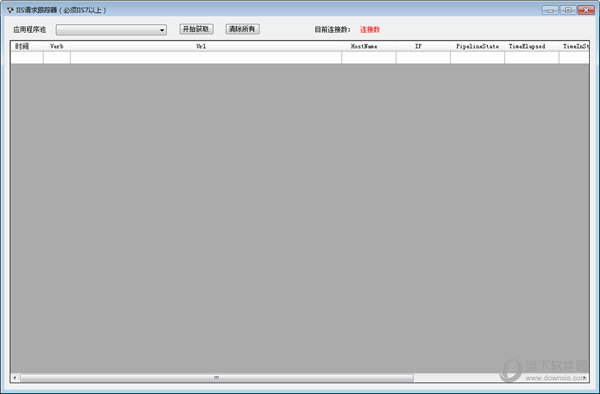Open the application pool dropdown arrow
The image size is (600, 394).
coord(162,30)
